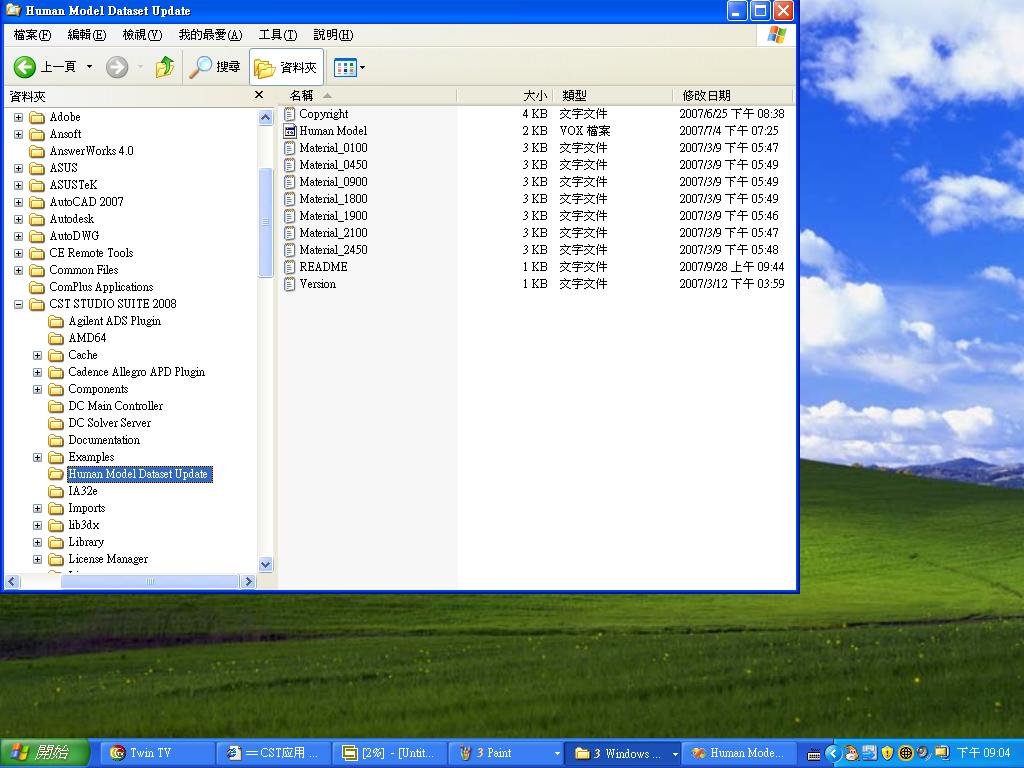This screenshot has width=1024, height=768.
Task: Select the README file icon
Action: (x=290, y=266)
